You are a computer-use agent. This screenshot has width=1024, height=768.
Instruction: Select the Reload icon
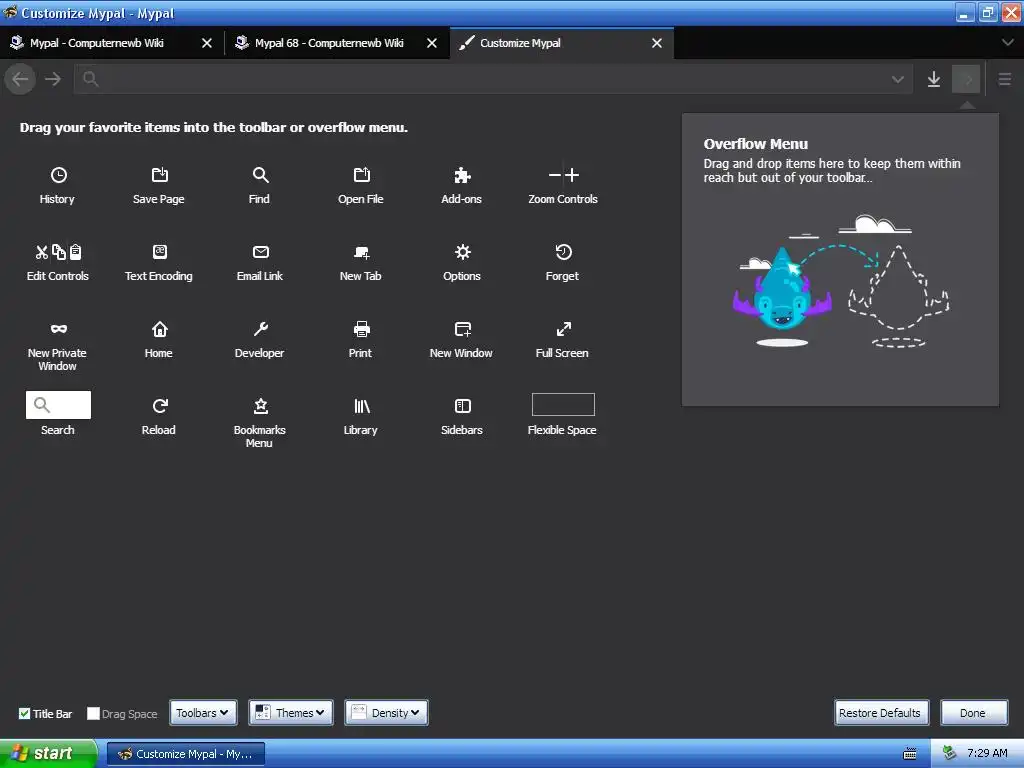tap(159, 406)
